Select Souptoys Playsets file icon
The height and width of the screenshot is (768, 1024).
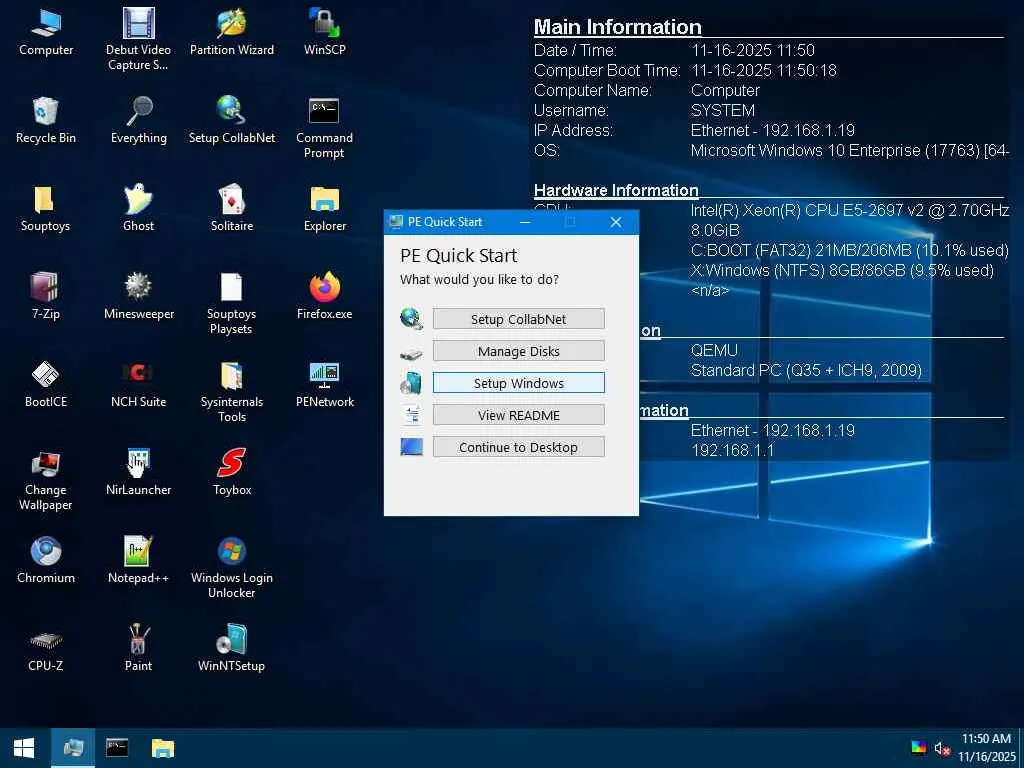pos(232,304)
